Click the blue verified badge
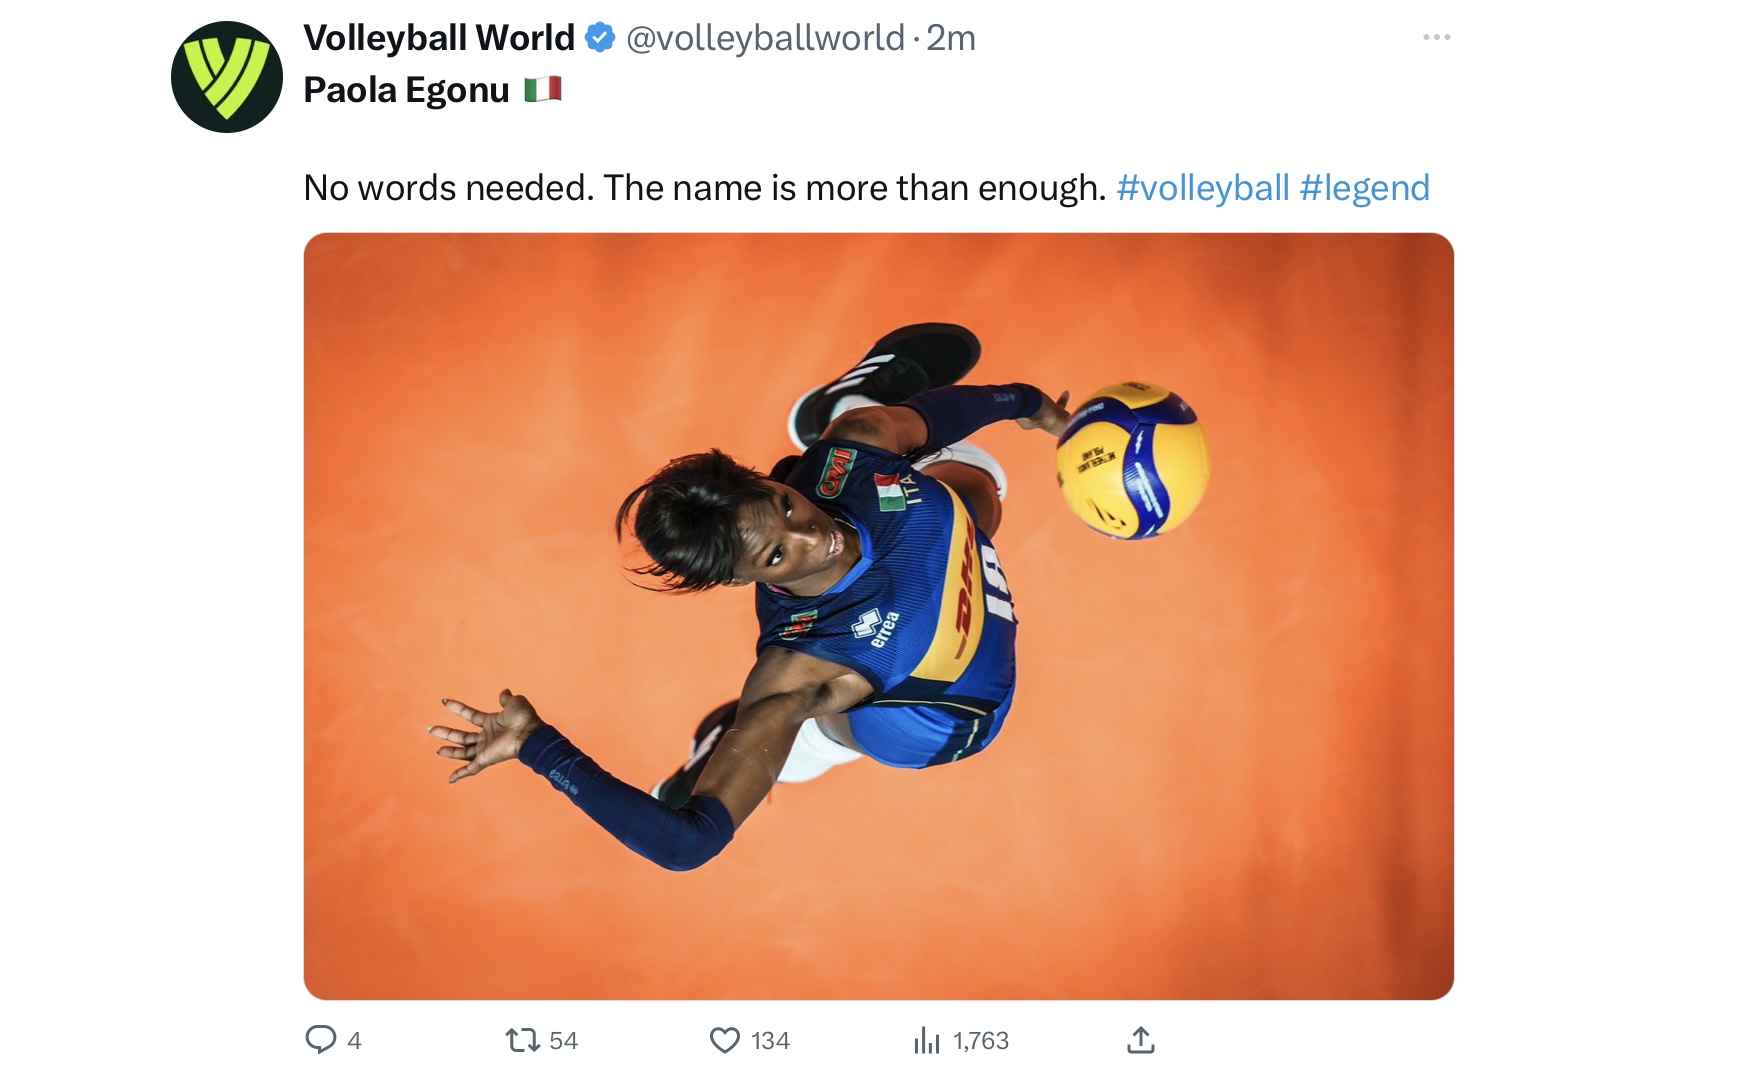Screen dimensions: 1743x1087 (599, 38)
